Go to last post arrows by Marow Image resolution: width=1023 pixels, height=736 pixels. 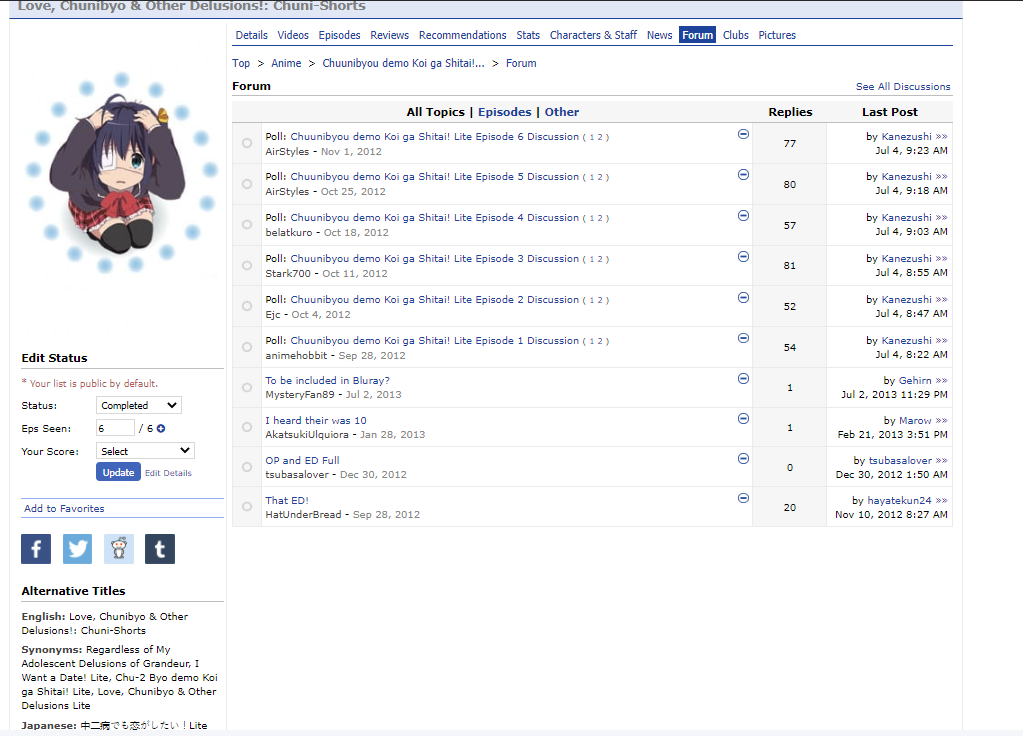[x=941, y=421]
